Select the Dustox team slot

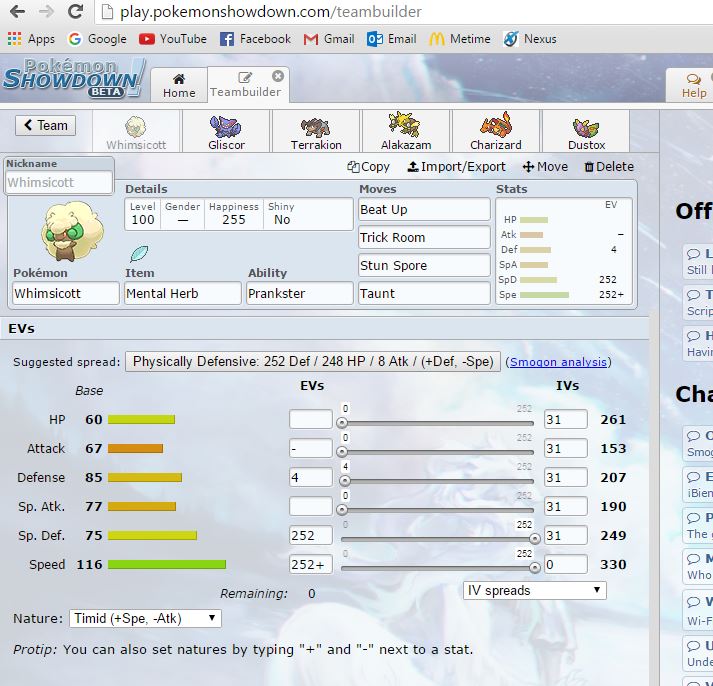tap(586, 131)
